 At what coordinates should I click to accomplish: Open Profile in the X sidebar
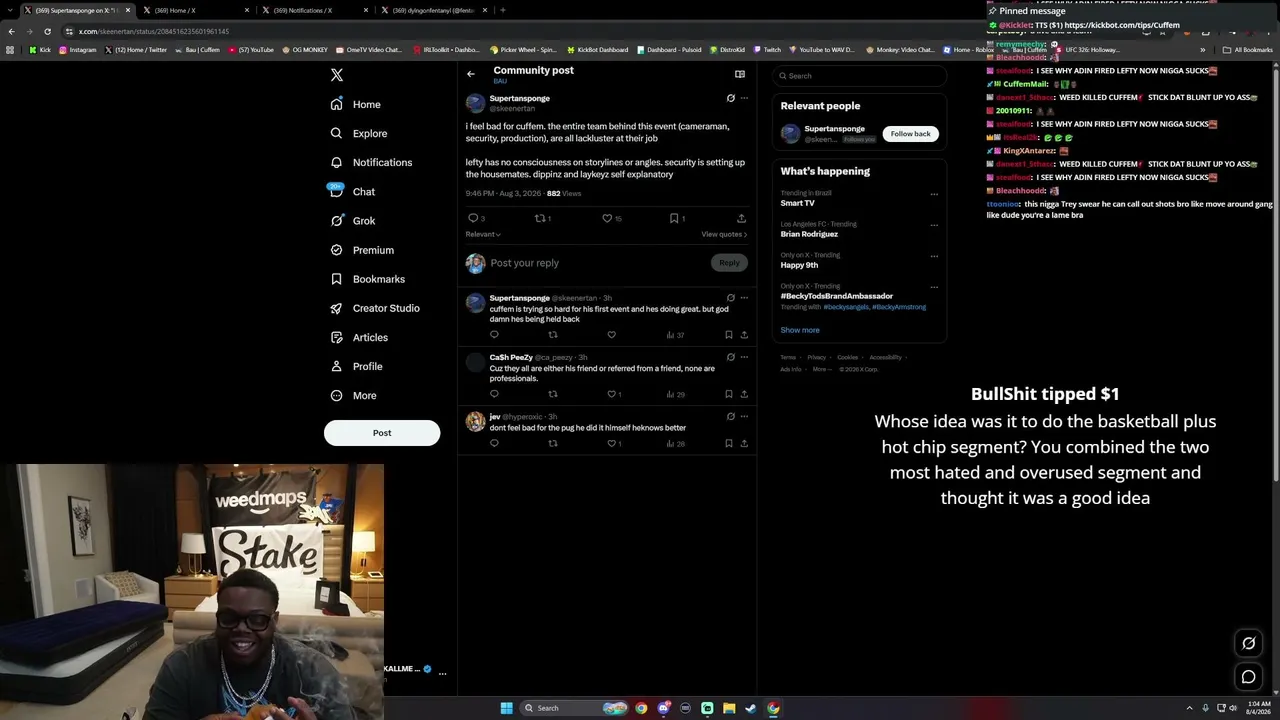coord(356,366)
